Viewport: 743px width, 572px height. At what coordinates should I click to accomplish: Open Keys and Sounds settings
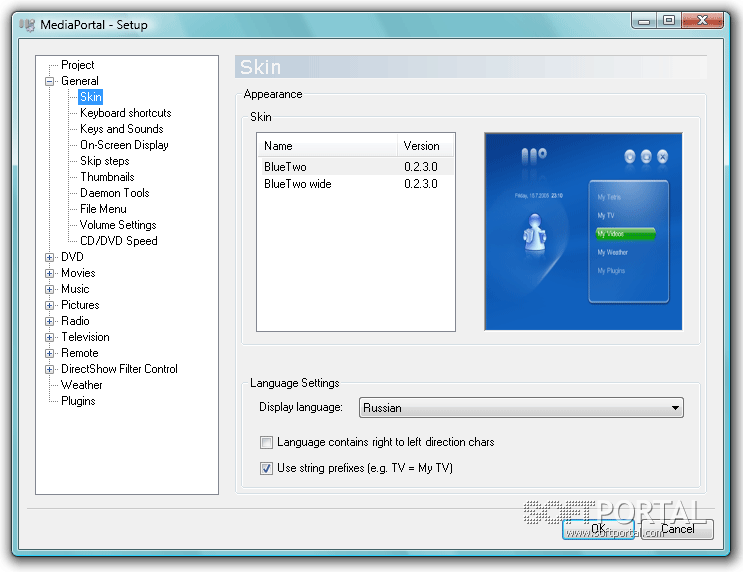(x=122, y=129)
